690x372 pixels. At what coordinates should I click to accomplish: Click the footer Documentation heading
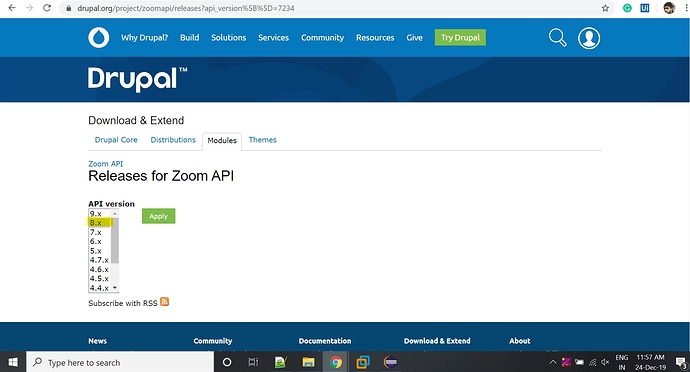(325, 341)
